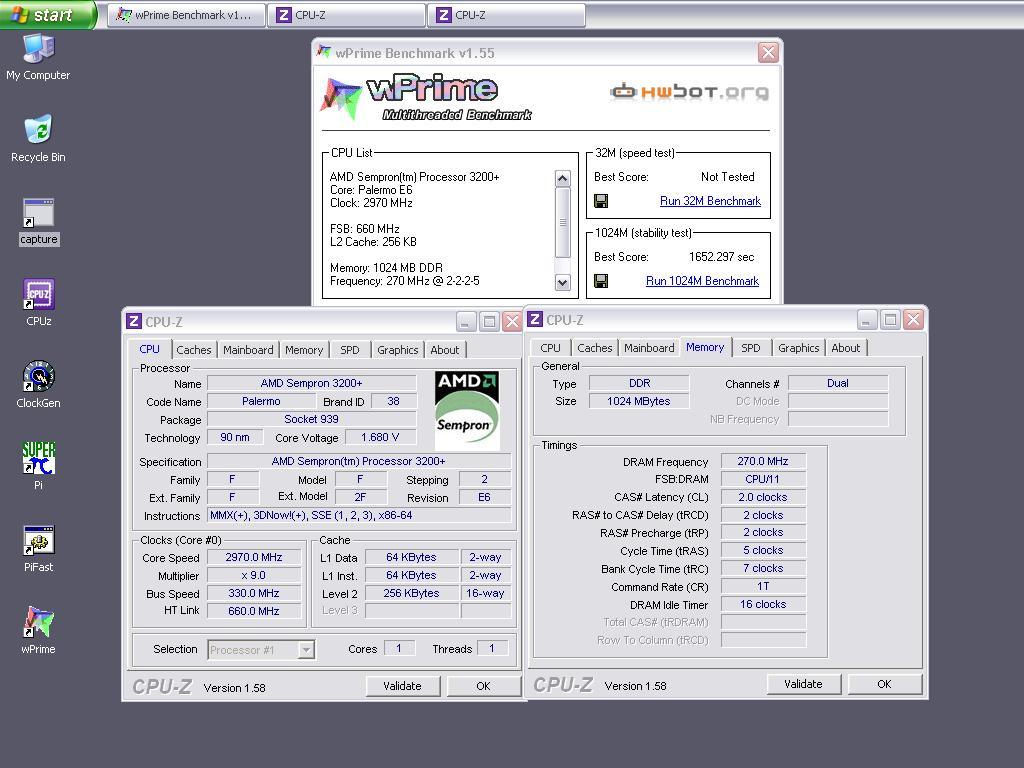The height and width of the screenshot is (768, 1024).
Task: Click the HT Link 660.0 MHz value
Action: pos(254,611)
